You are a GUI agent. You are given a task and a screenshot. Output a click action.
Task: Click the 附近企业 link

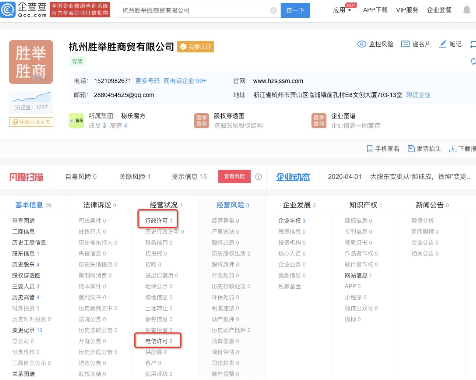point(418,95)
